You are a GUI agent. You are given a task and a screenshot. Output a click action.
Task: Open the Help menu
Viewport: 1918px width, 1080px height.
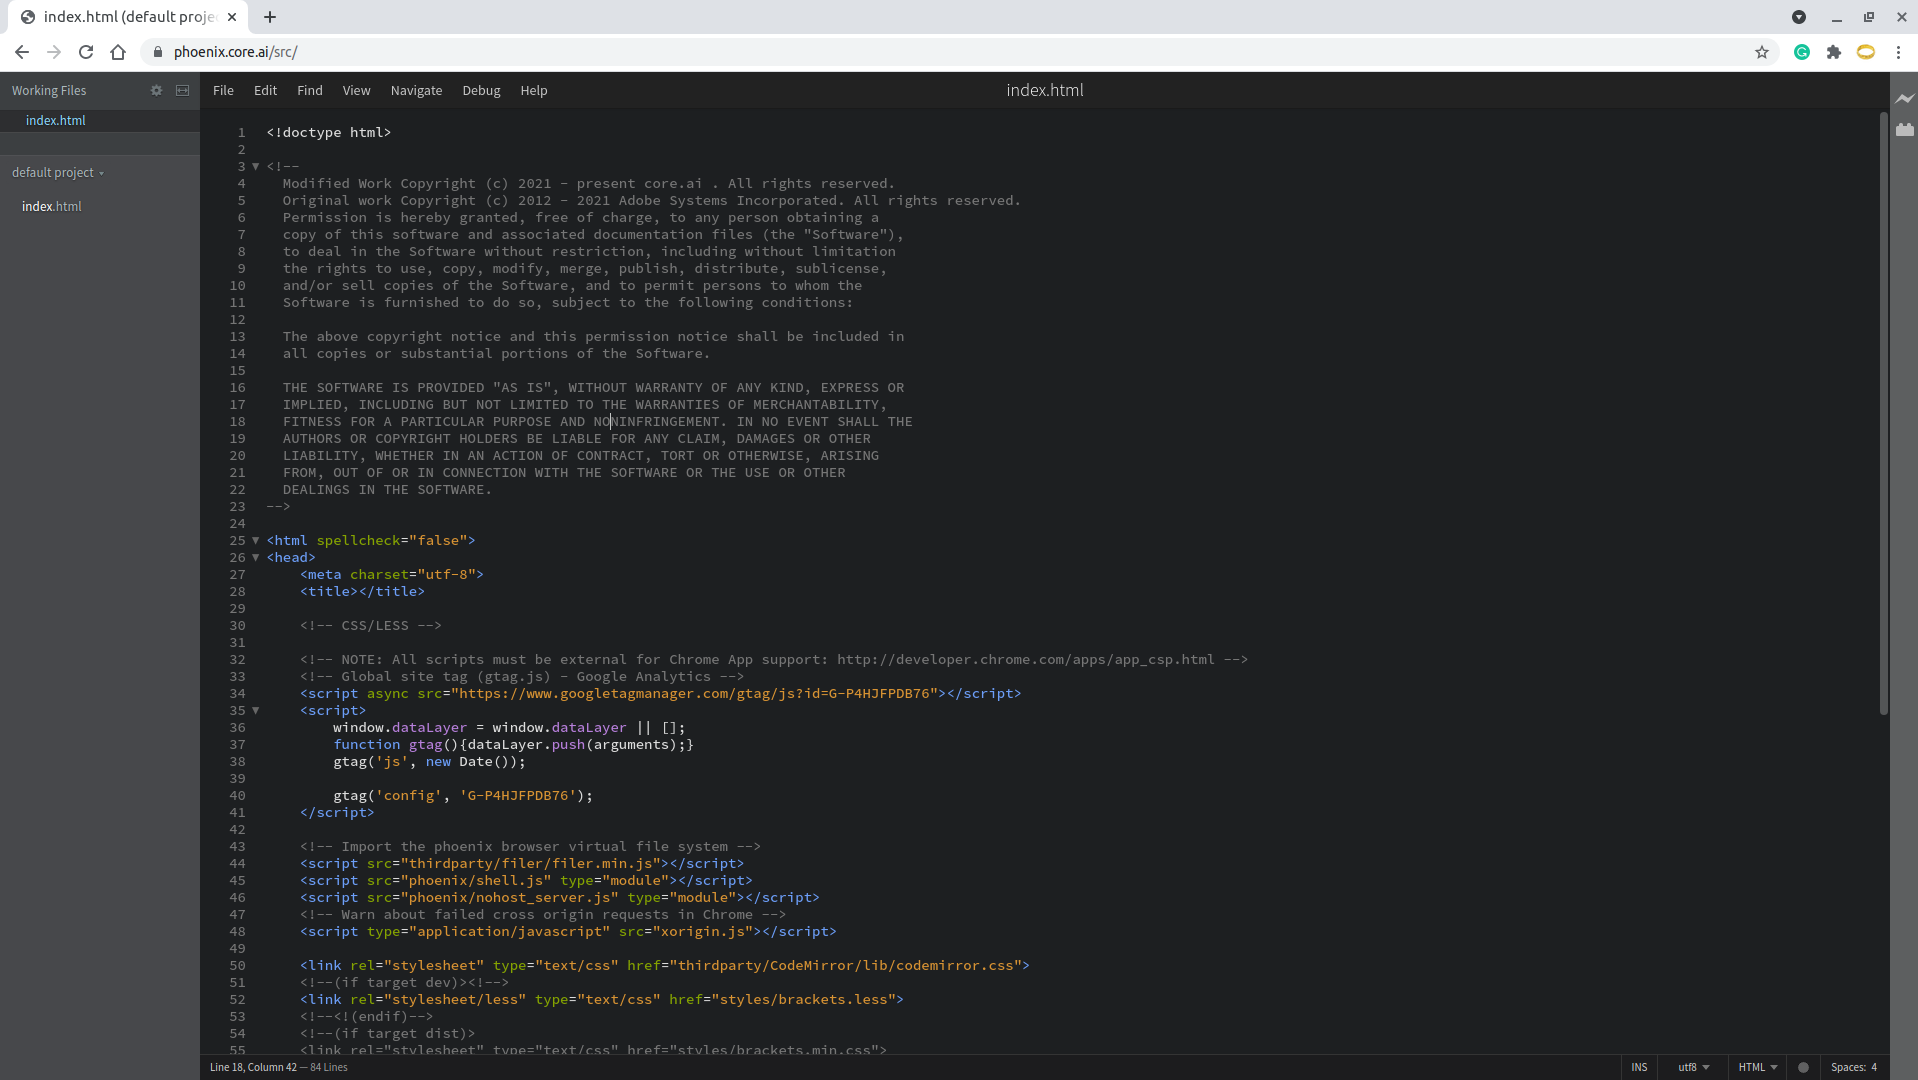tap(533, 90)
